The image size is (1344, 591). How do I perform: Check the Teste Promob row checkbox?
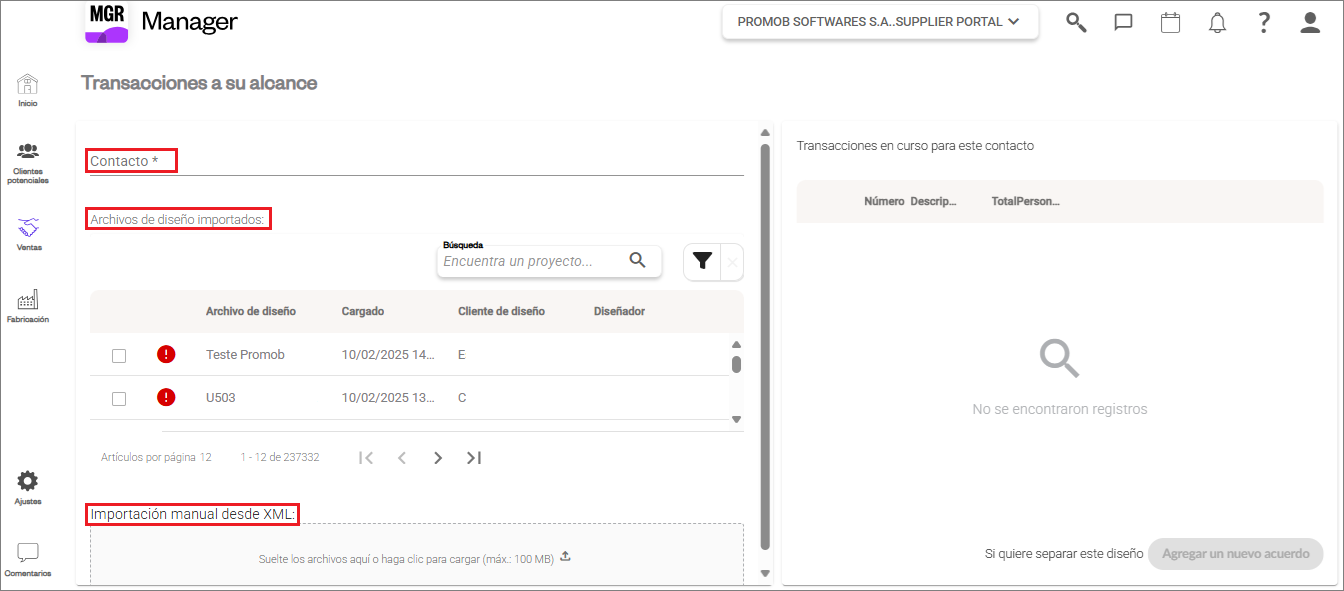(x=119, y=355)
